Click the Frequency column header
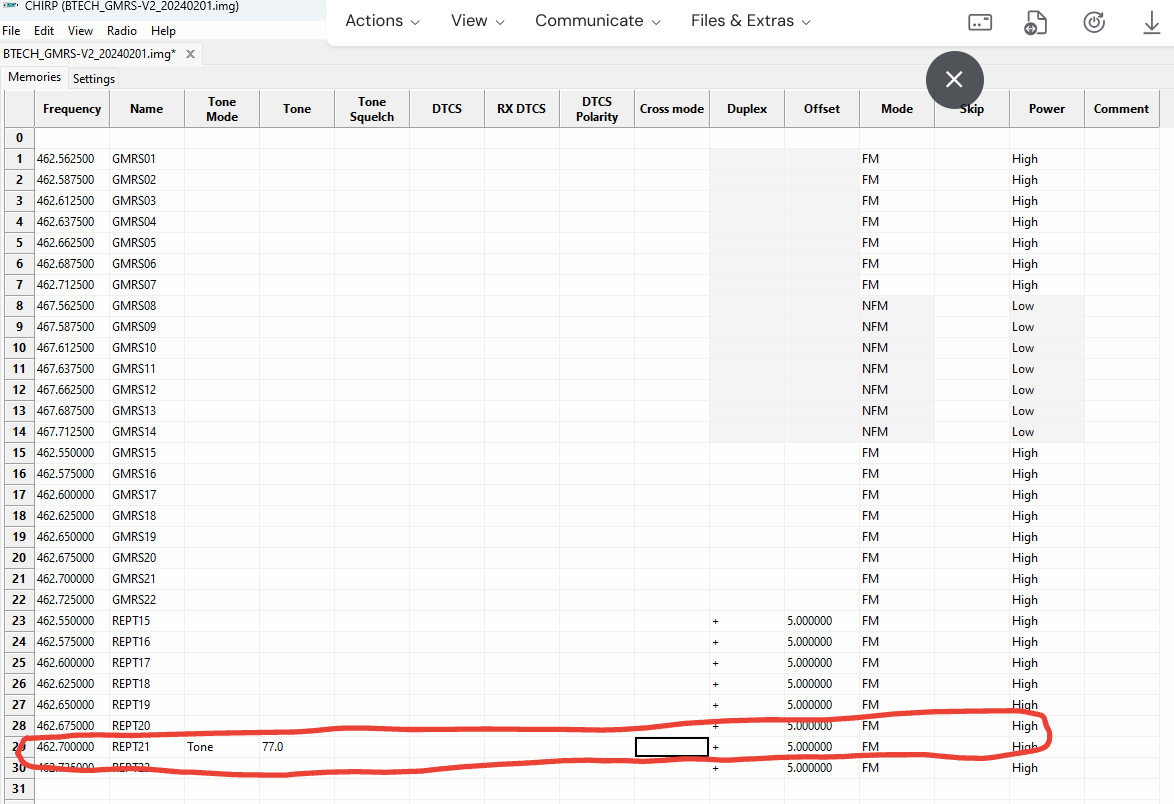Viewport: 1174px width, 804px height. pyautogui.click(x=72, y=109)
